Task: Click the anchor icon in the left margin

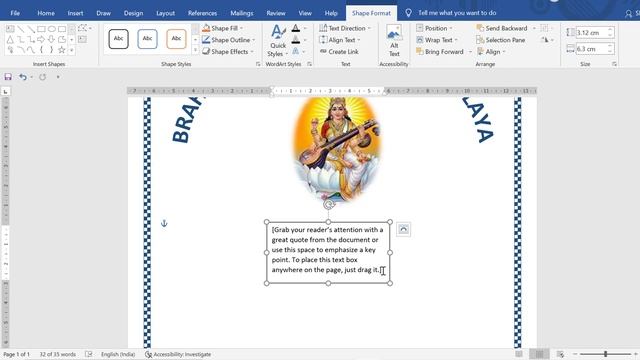Action: pyautogui.click(x=164, y=223)
